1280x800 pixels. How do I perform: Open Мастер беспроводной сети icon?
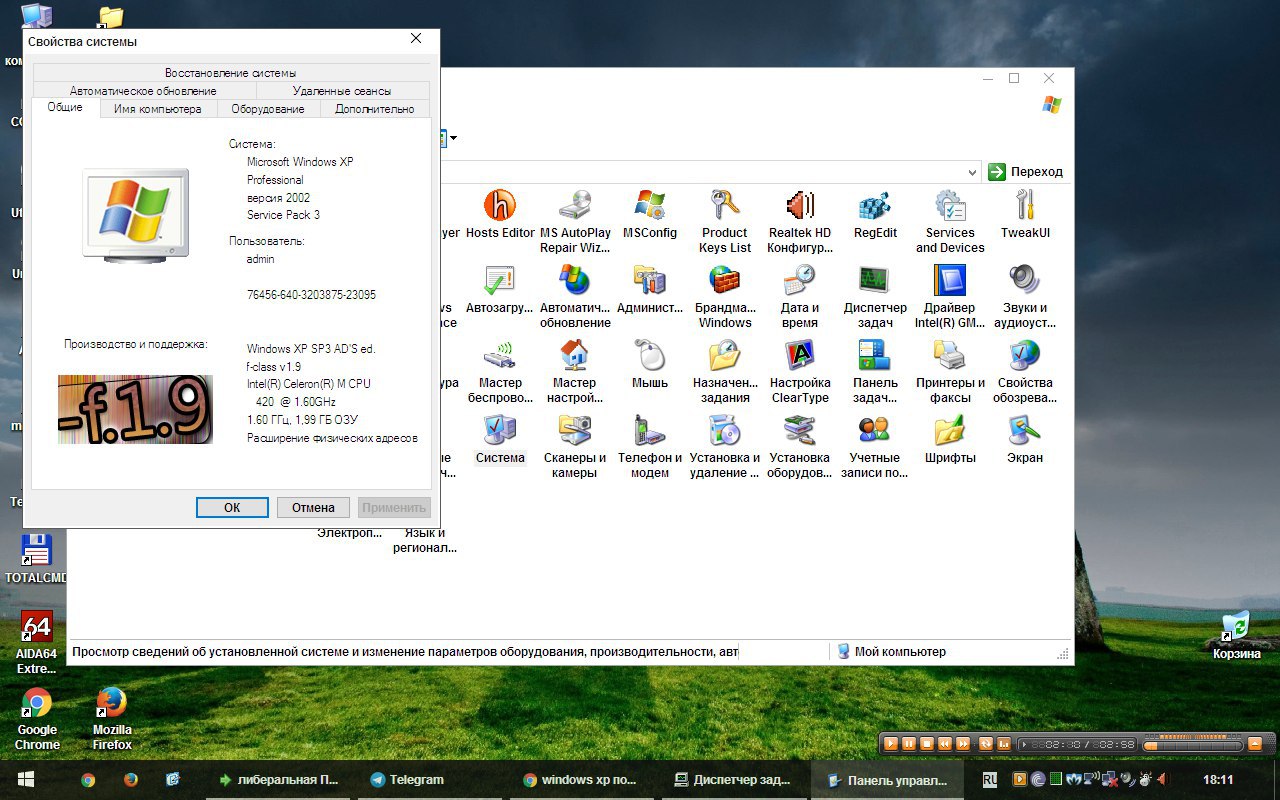pos(500,371)
